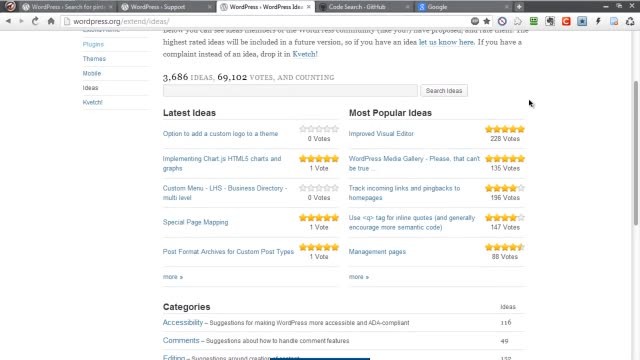
Task: Click the '228 Votes' count text
Action: pos(505,139)
